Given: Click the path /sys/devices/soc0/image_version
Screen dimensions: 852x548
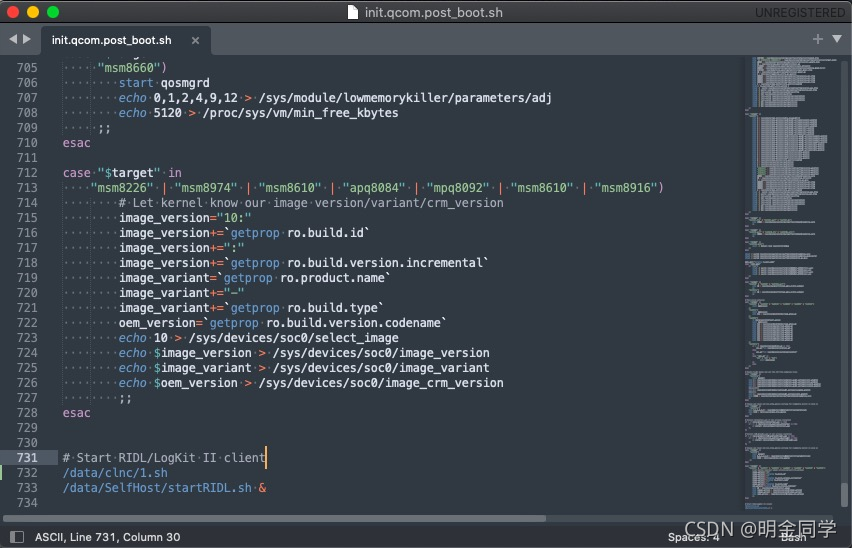Looking at the screenshot, I should (381, 353).
